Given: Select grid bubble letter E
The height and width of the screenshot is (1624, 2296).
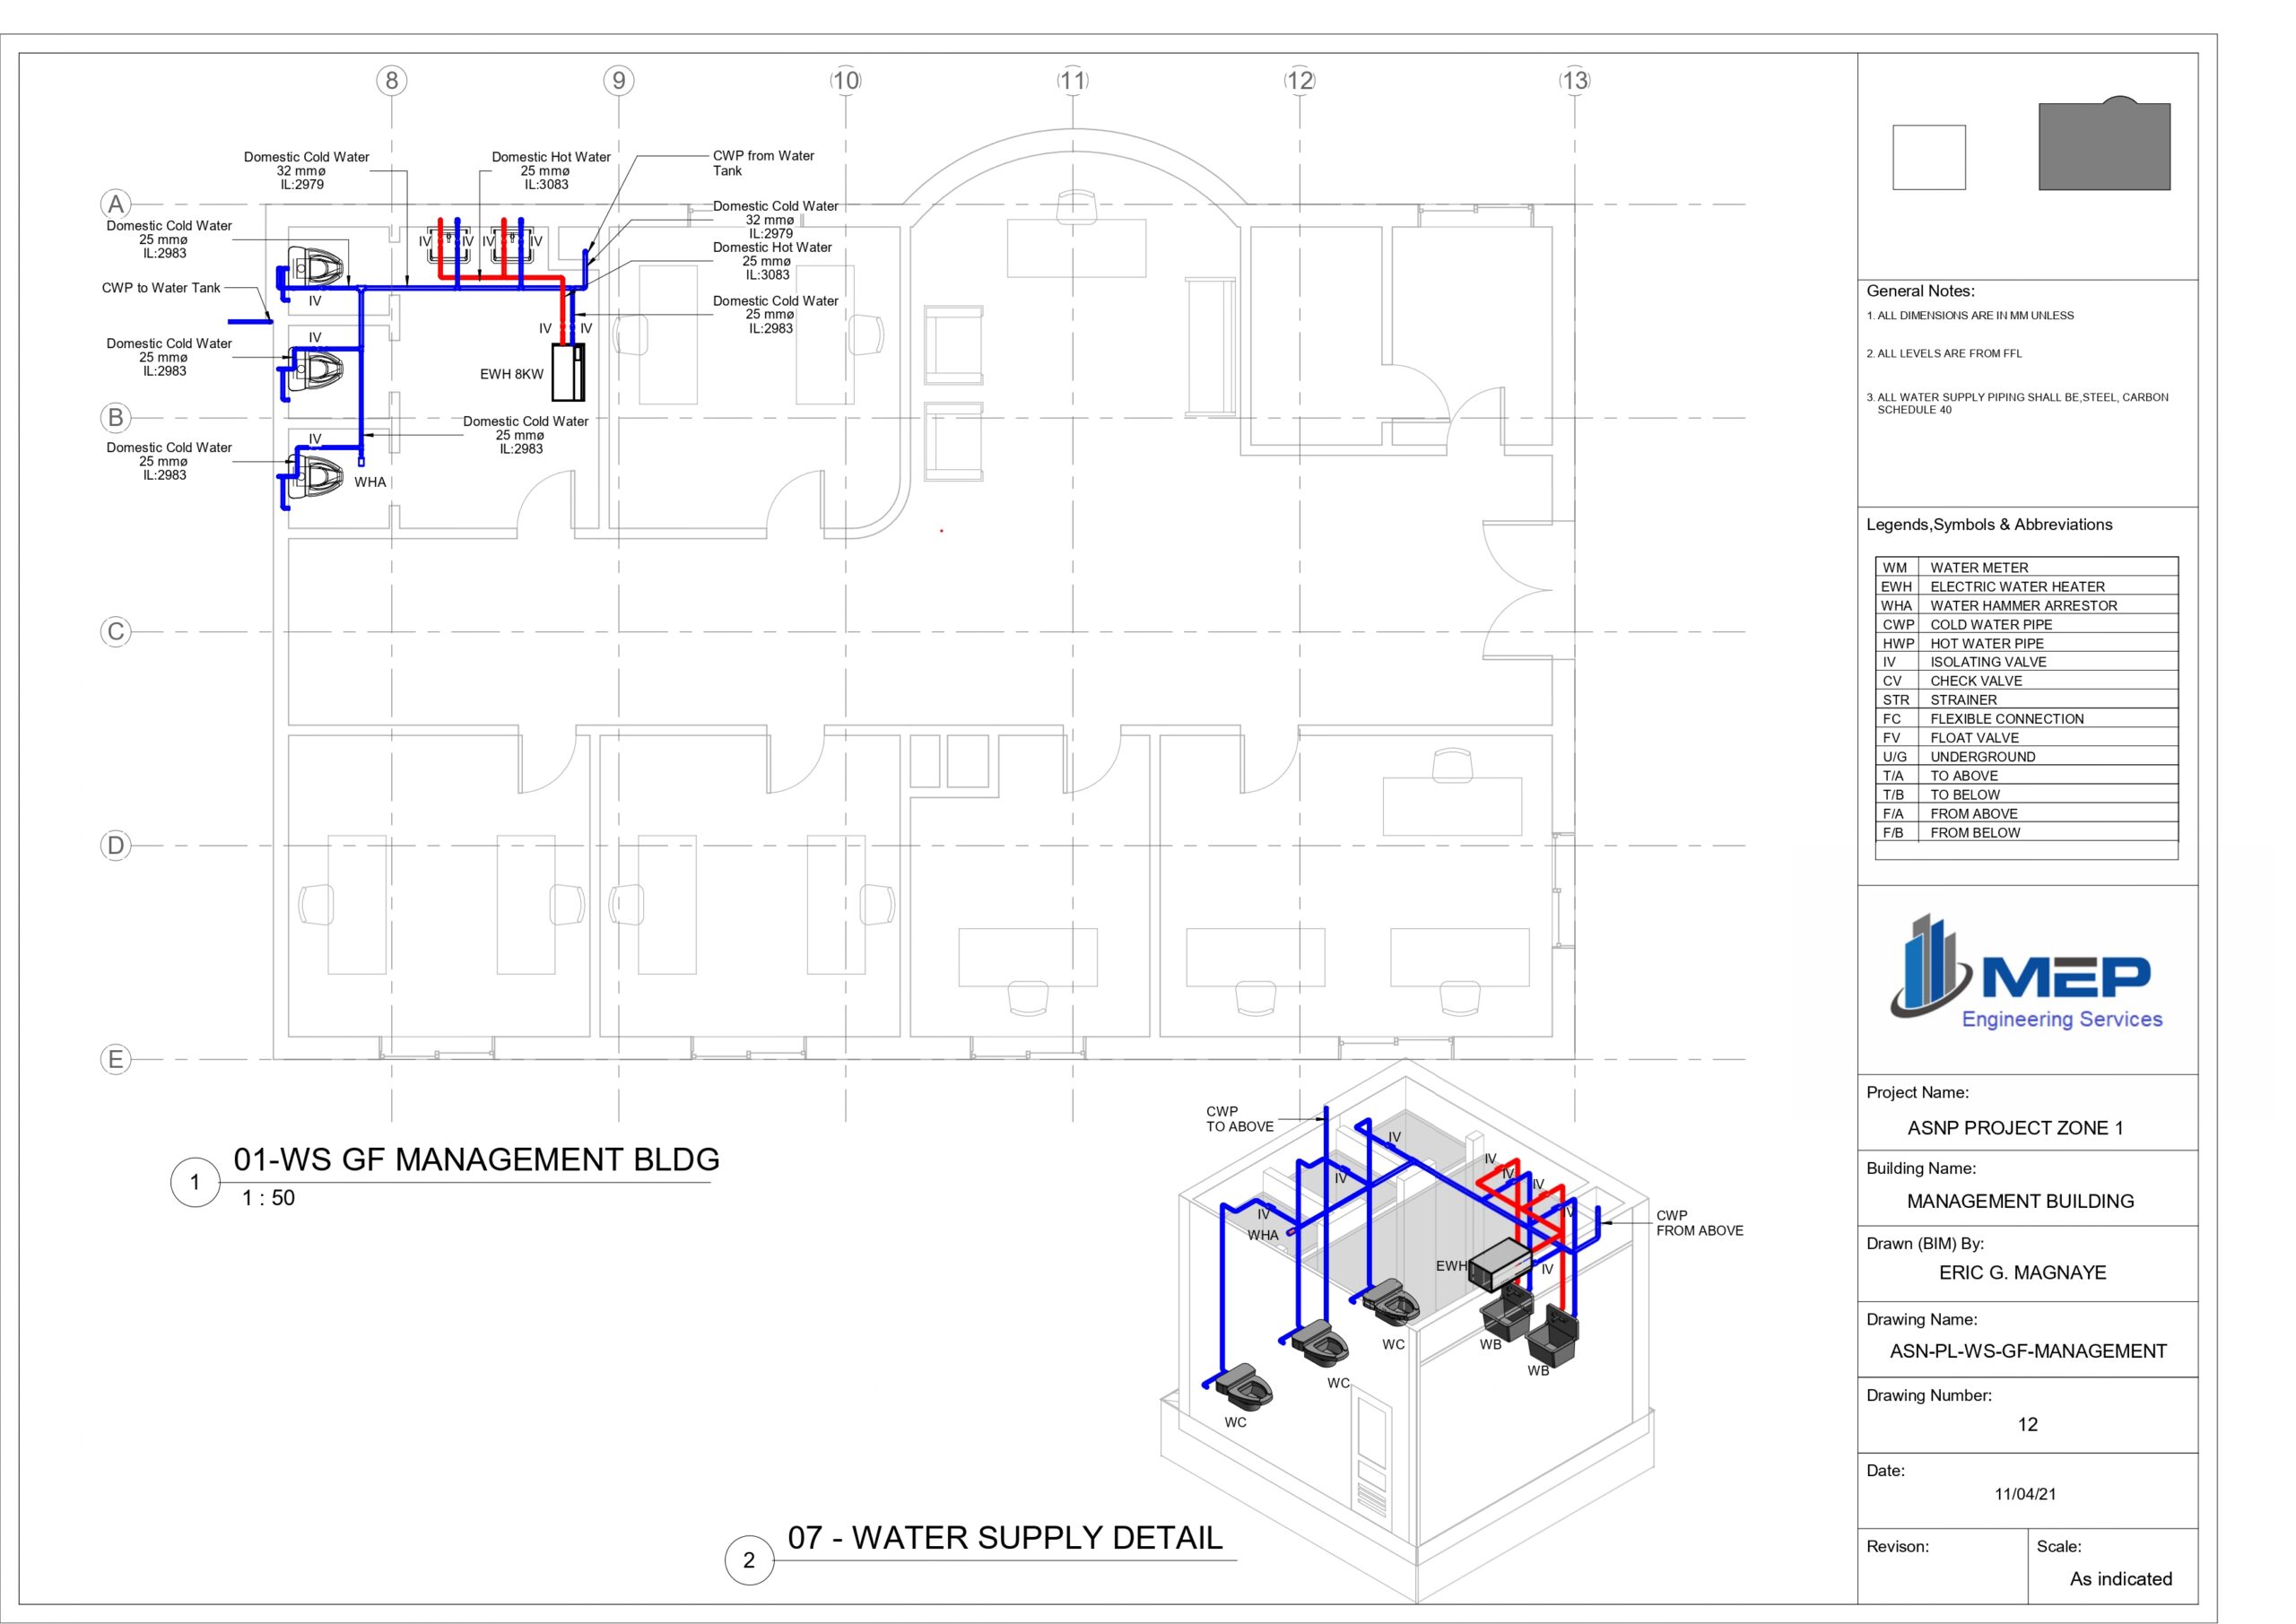Looking at the screenshot, I should pyautogui.click(x=116, y=1059).
